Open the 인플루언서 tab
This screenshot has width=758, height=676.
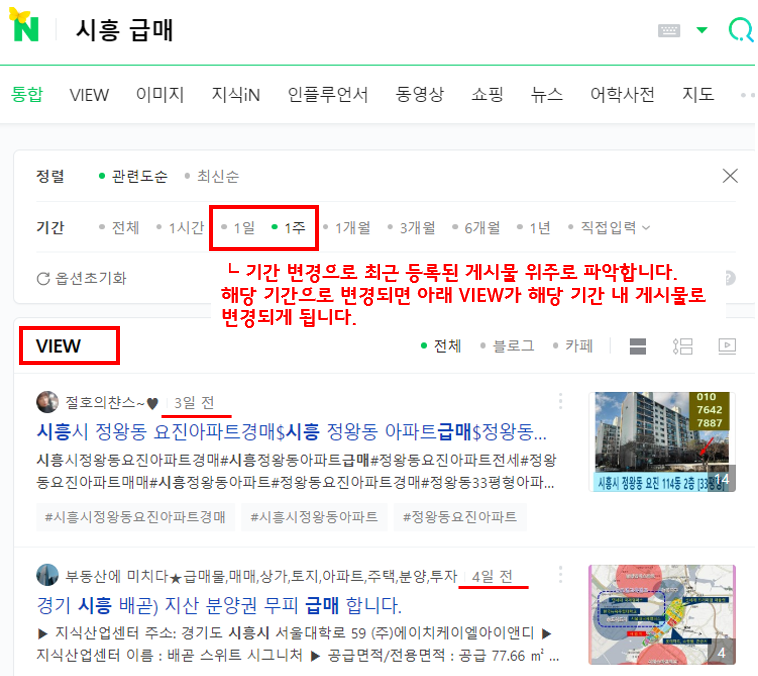point(328,94)
